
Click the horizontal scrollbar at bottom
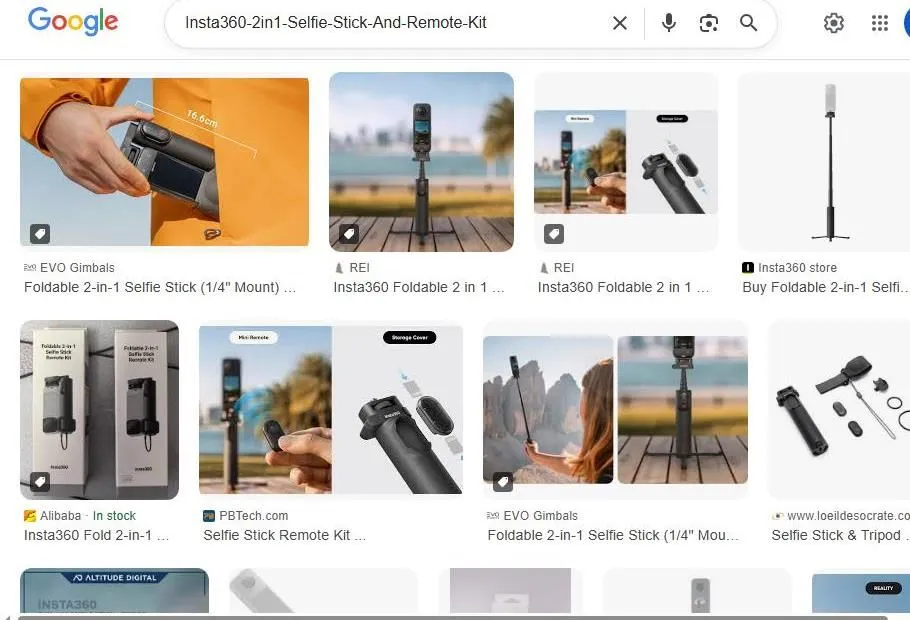(x=453, y=617)
